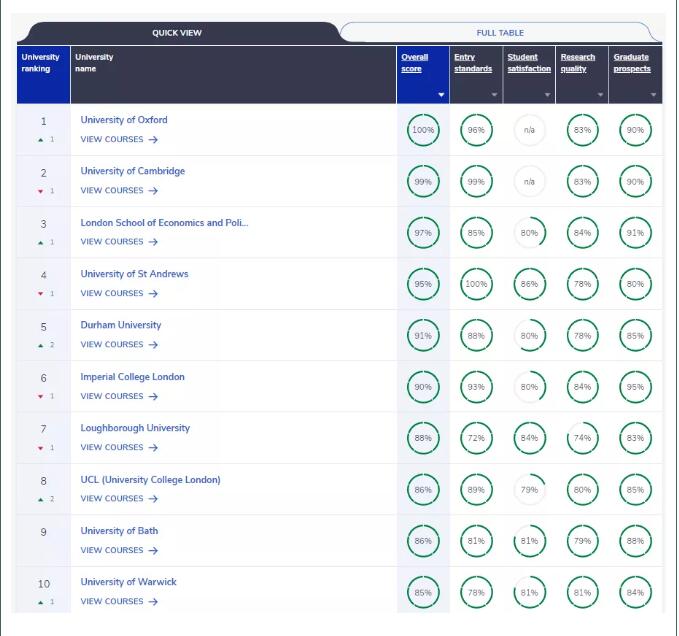Click UCL's 79% student satisfaction circle
This screenshot has height=636, width=679.
[x=529, y=490]
